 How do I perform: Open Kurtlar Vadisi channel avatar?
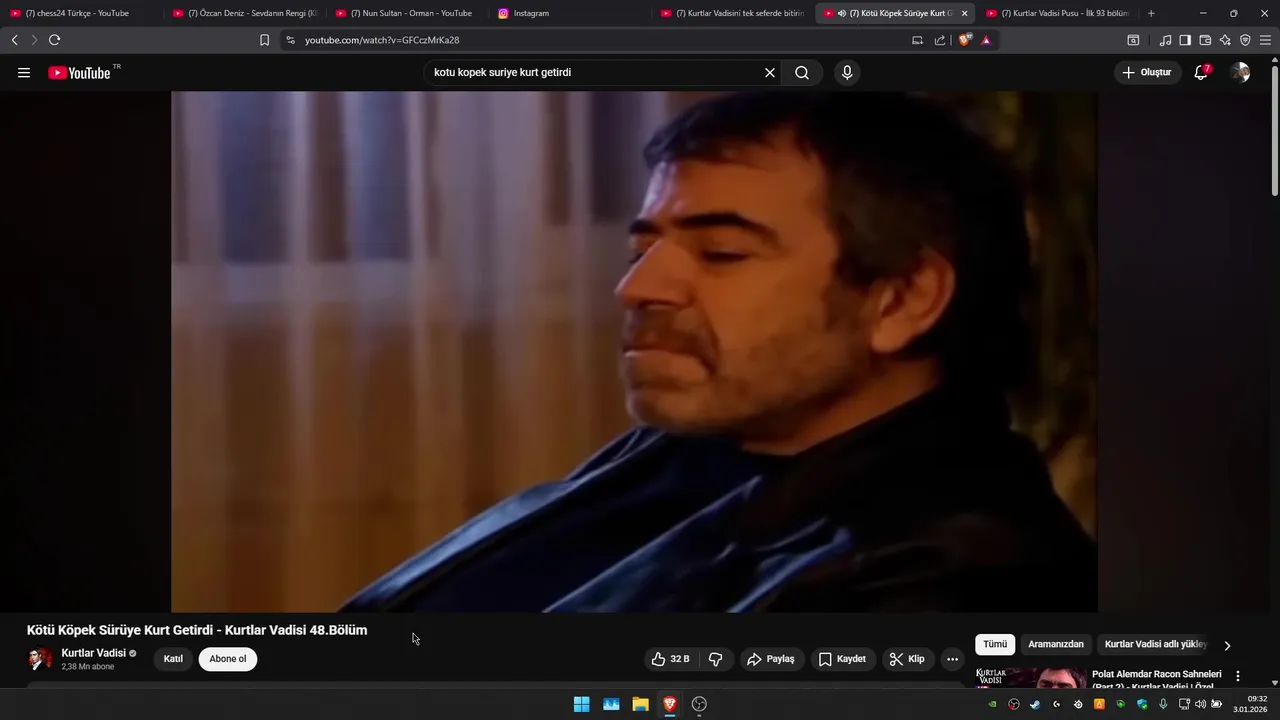pyautogui.click(x=40, y=659)
